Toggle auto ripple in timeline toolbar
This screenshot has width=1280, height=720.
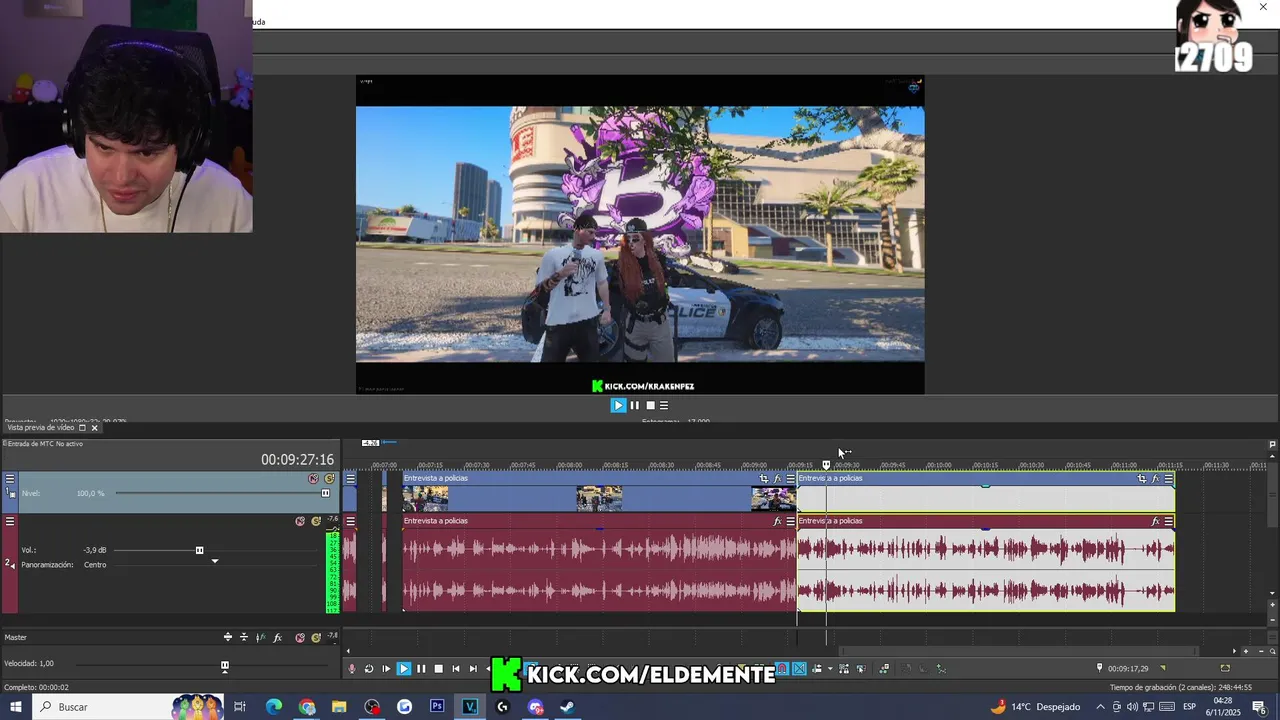click(x=817, y=669)
